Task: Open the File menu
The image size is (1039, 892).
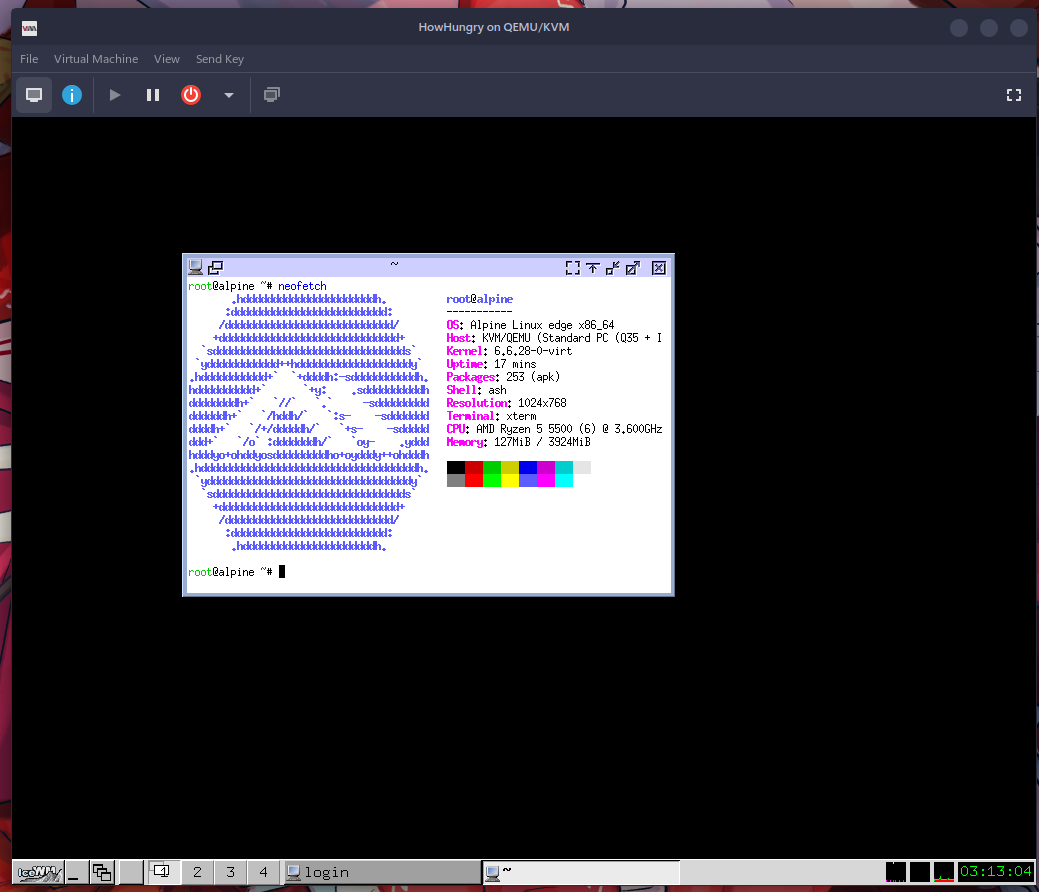Action: tap(28, 59)
